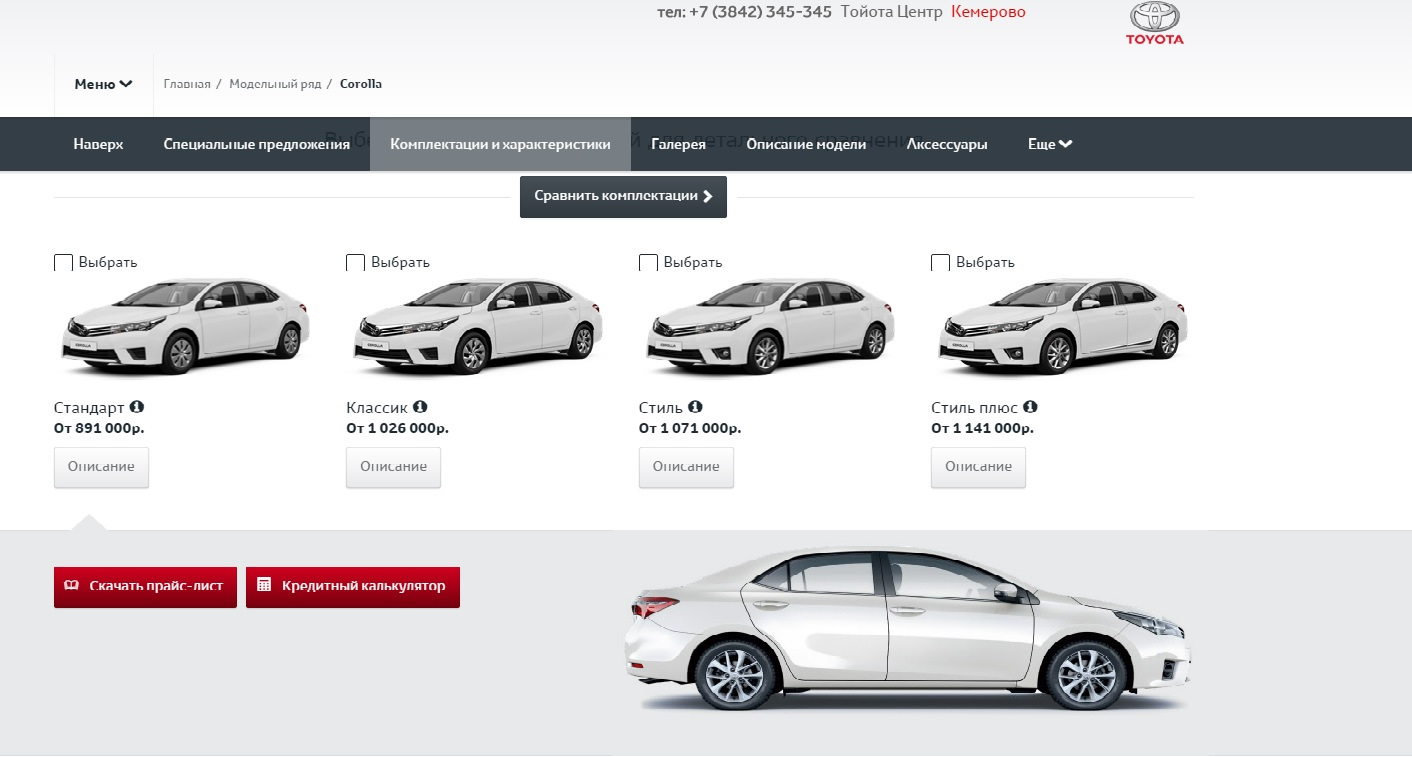The image size is (1412, 757).
Task: Open info icon next to Стиль
Action: (x=695, y=407)
